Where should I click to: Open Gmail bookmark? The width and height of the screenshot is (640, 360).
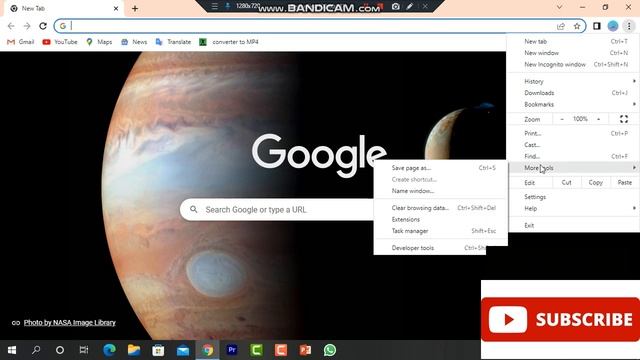[x=20, y=42]
